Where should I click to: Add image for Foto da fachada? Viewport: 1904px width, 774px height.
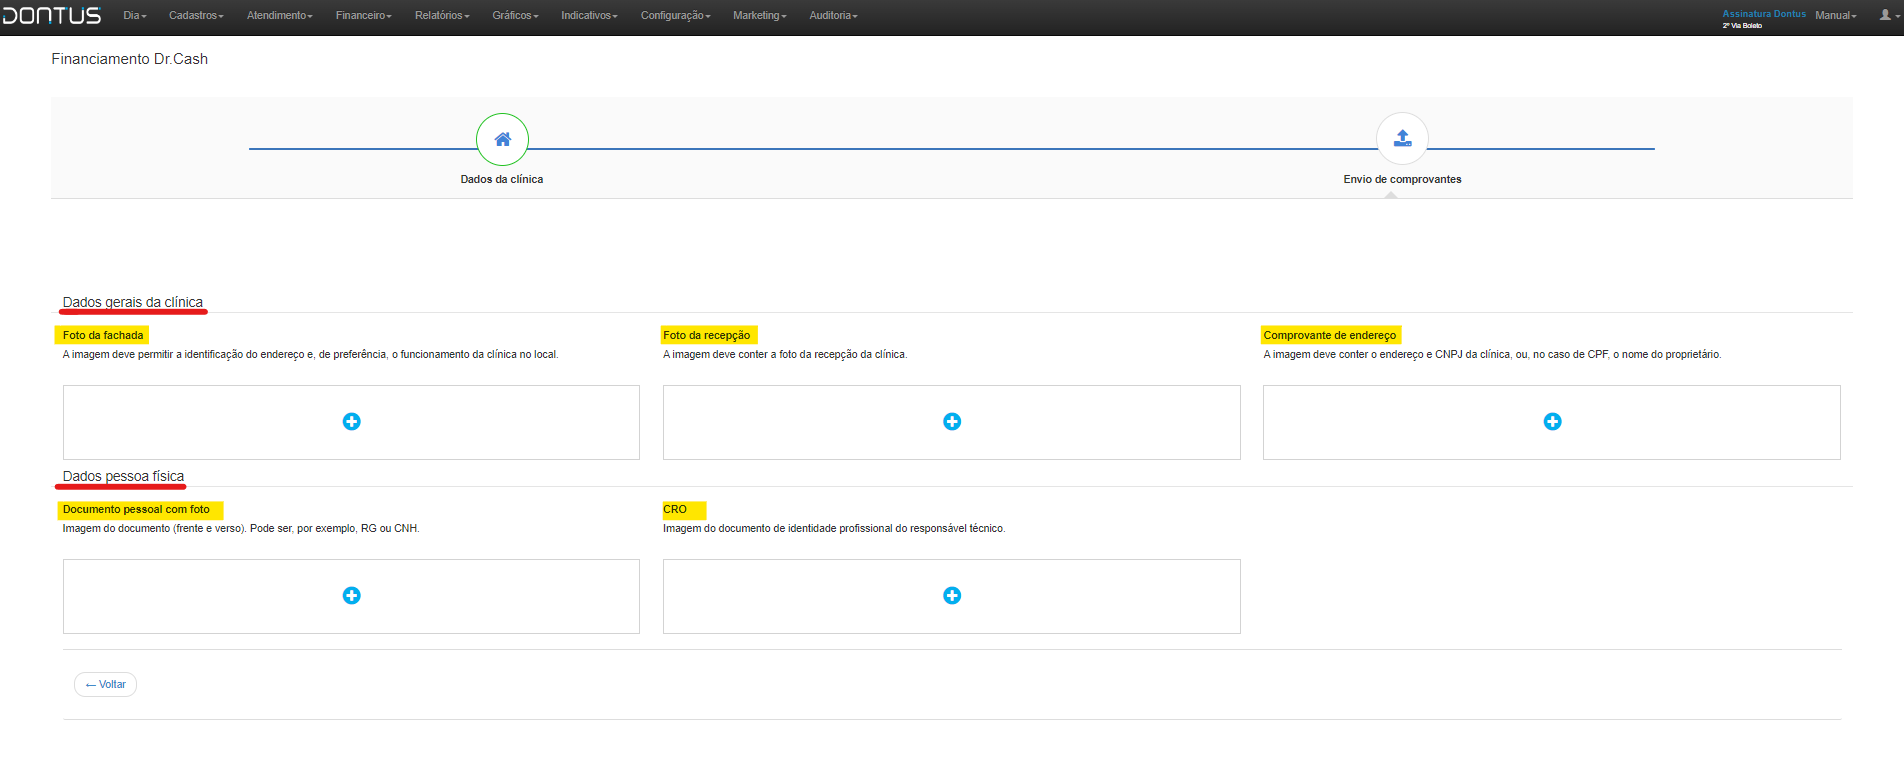coord(351,422)
